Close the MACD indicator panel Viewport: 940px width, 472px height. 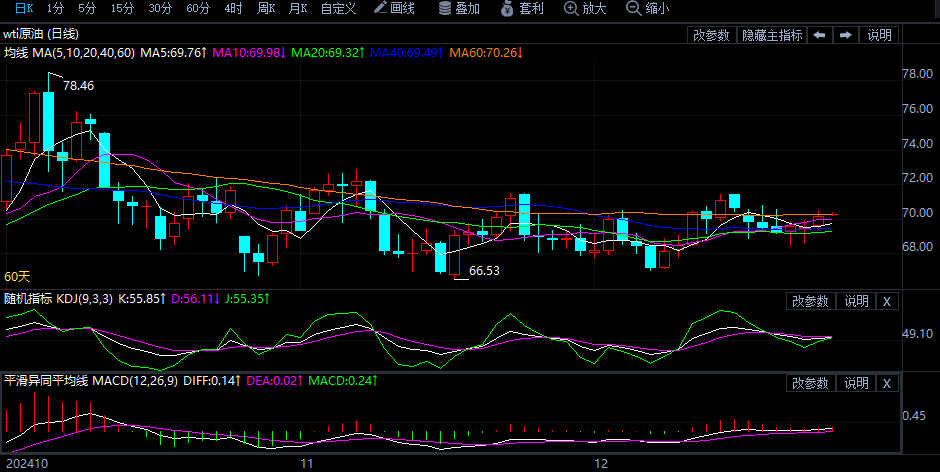(887, 383)
